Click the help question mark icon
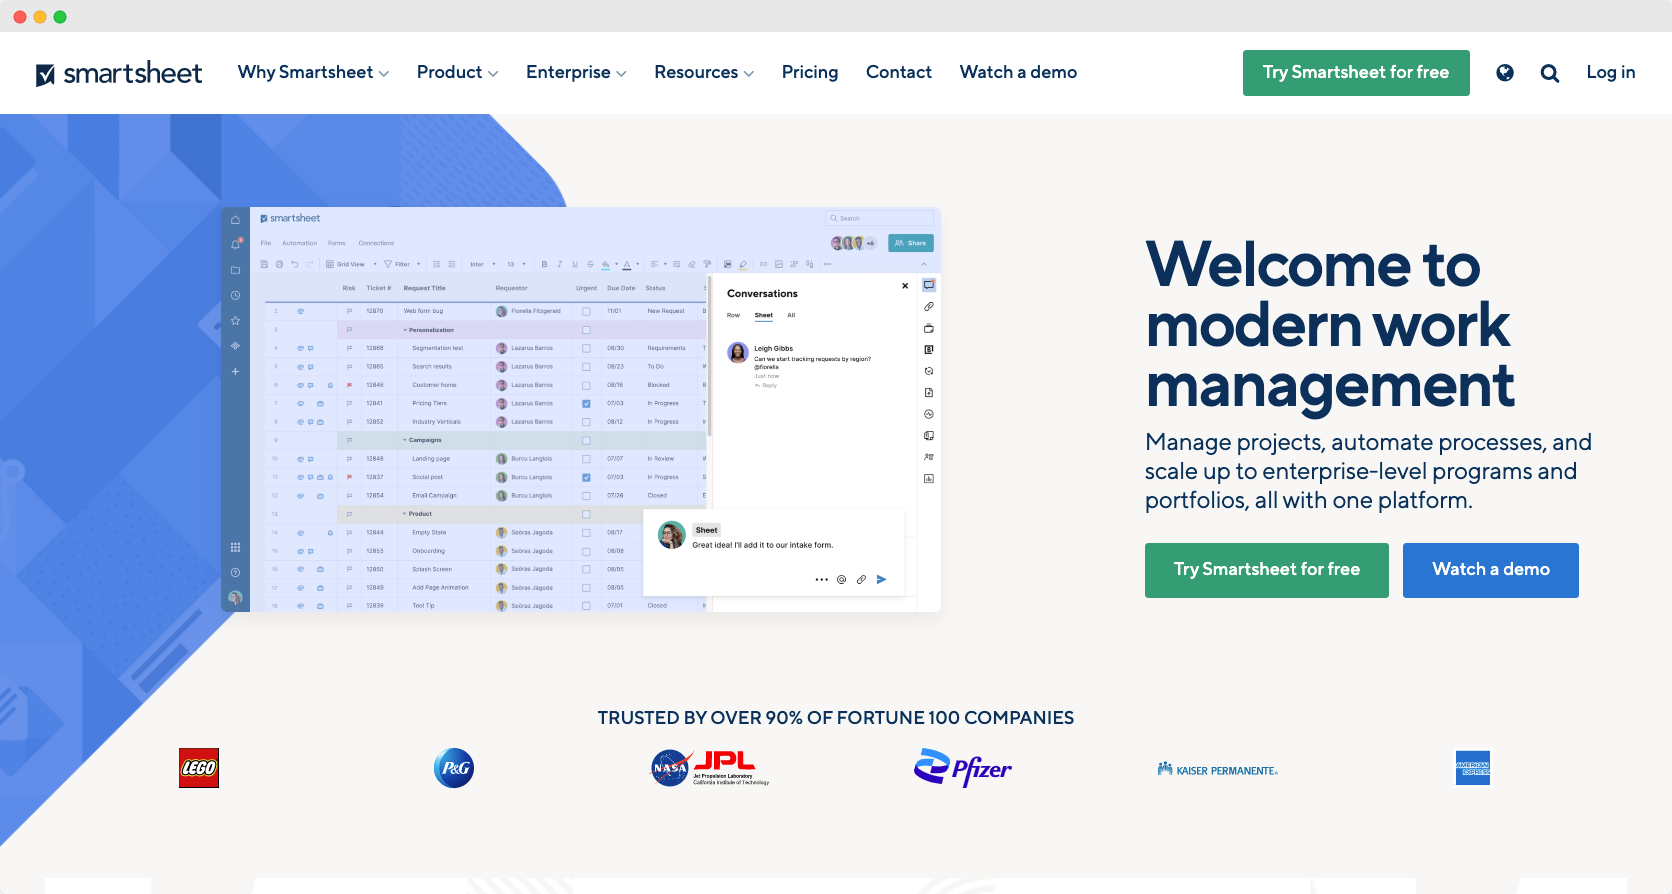The image size is (1672, 894). pyautogui.click(x=235, y=572)
